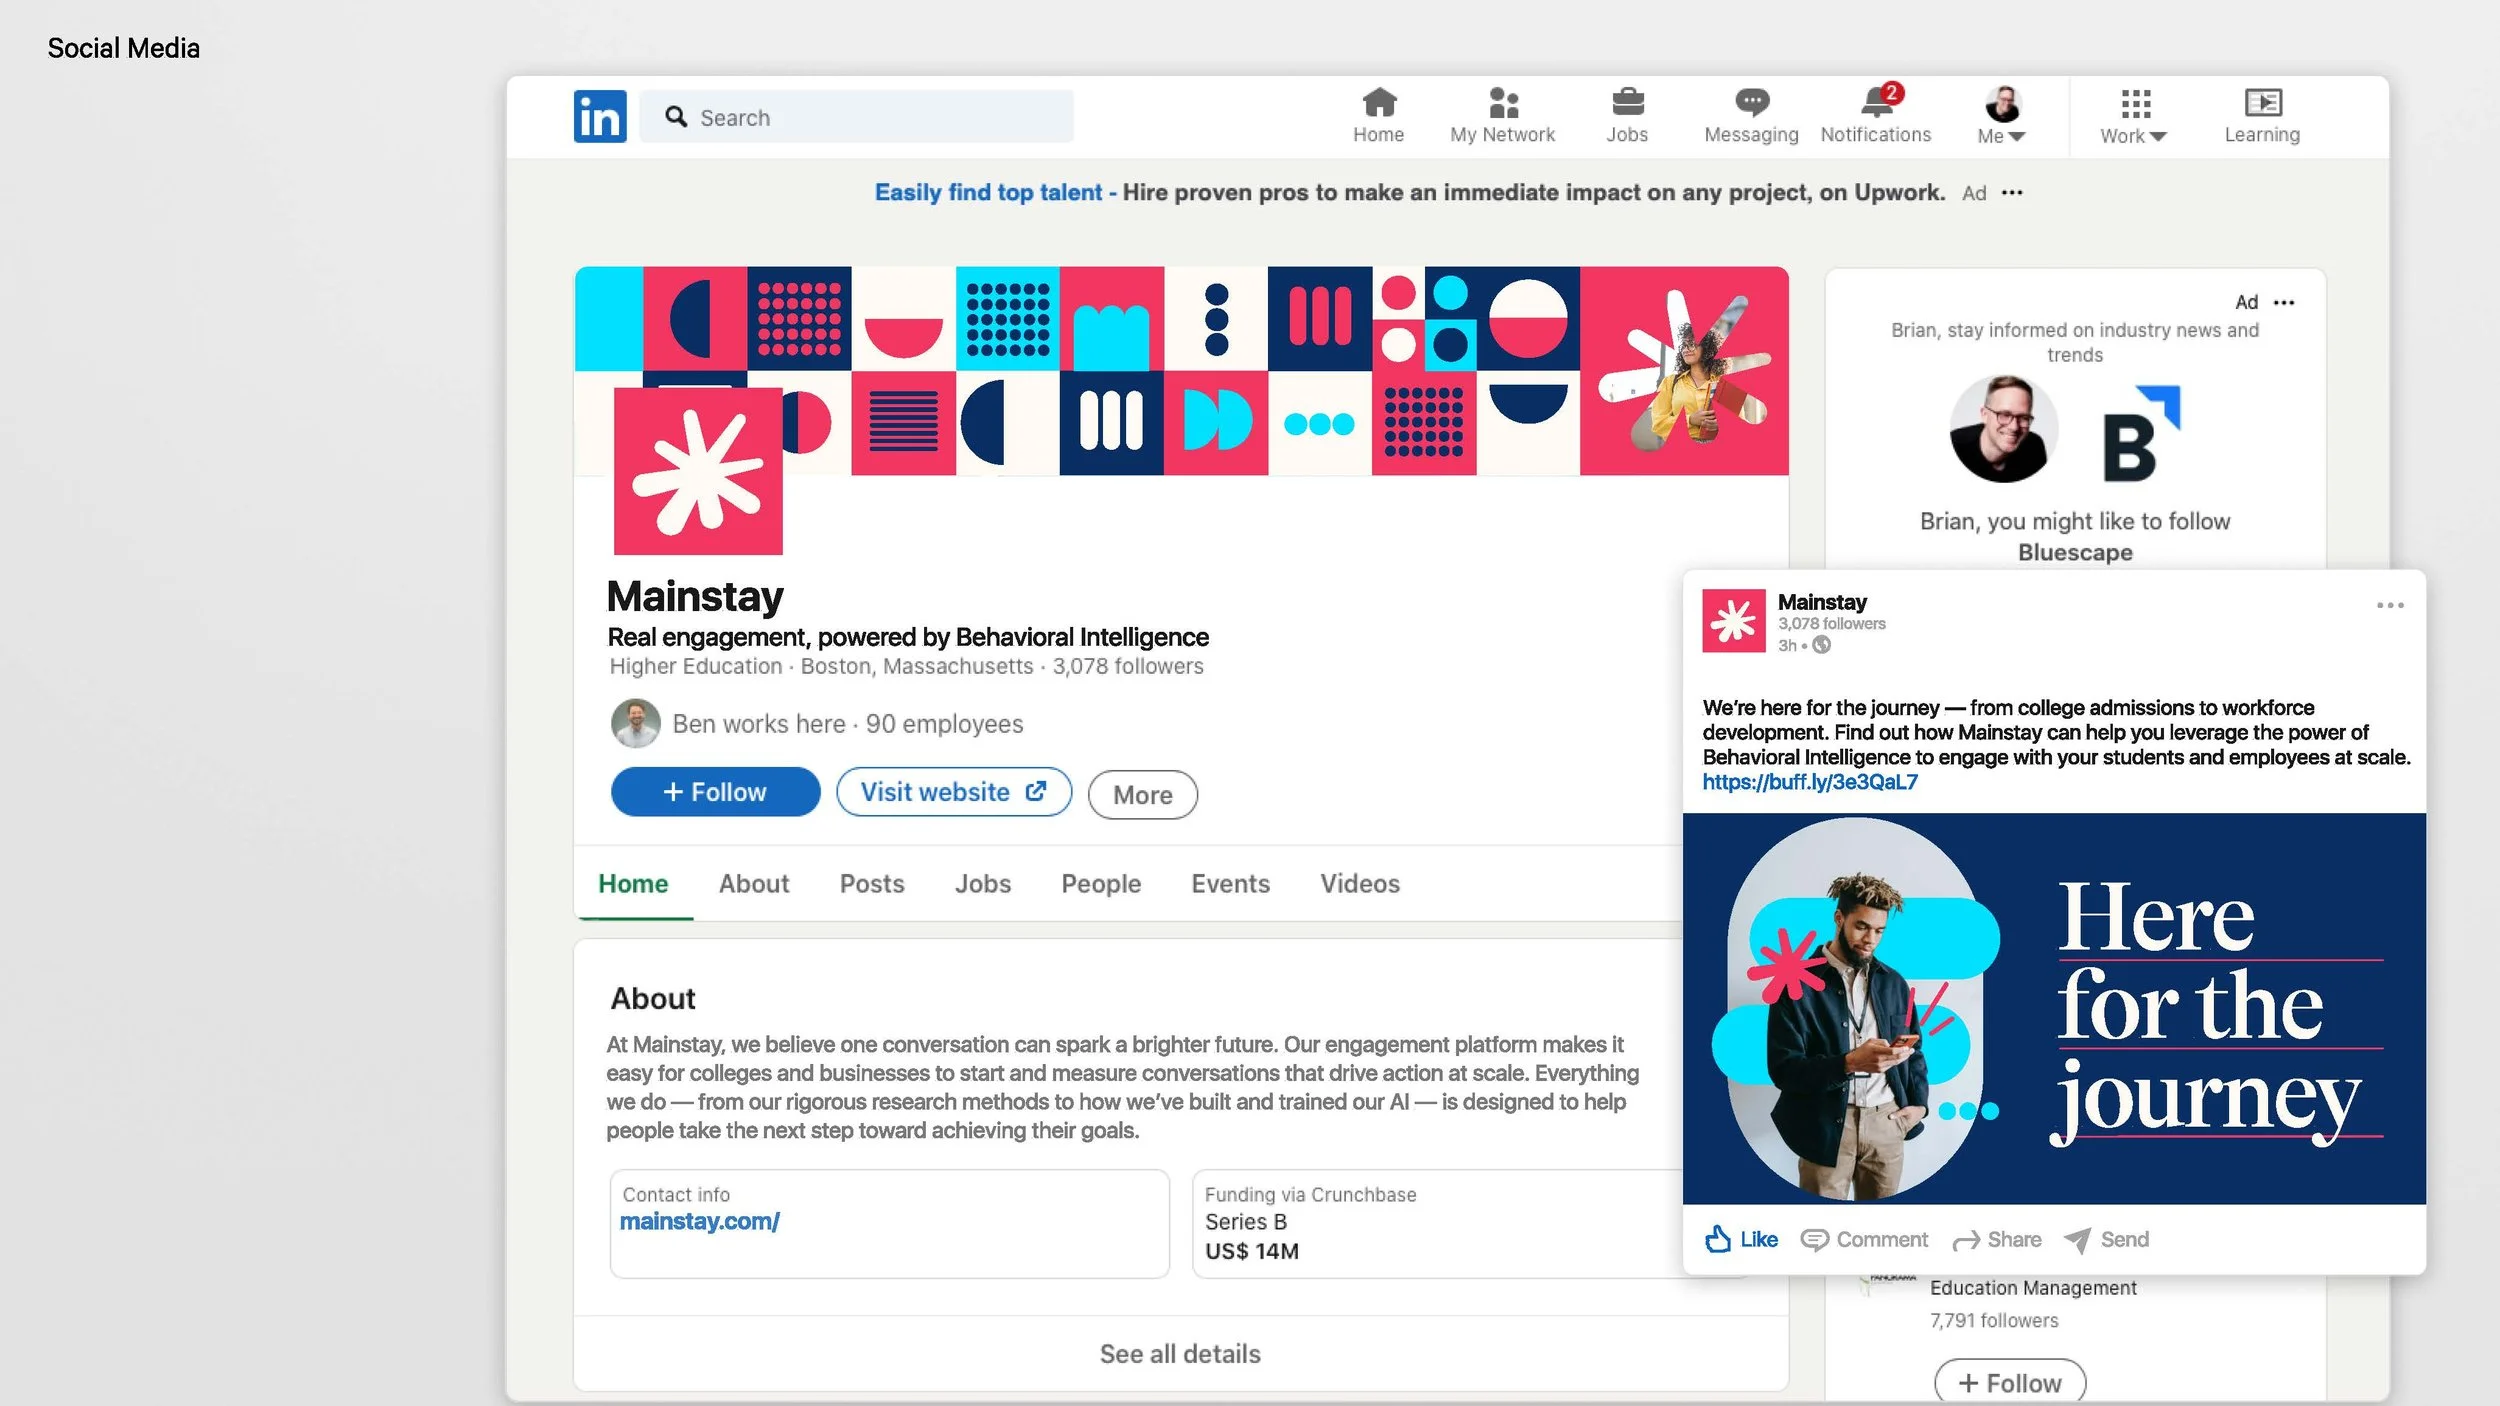Click Mainstay logo in the post header
The height and width of the screenshot is (1406, 2500).
pyautogui.click(x=1734, y=621)
